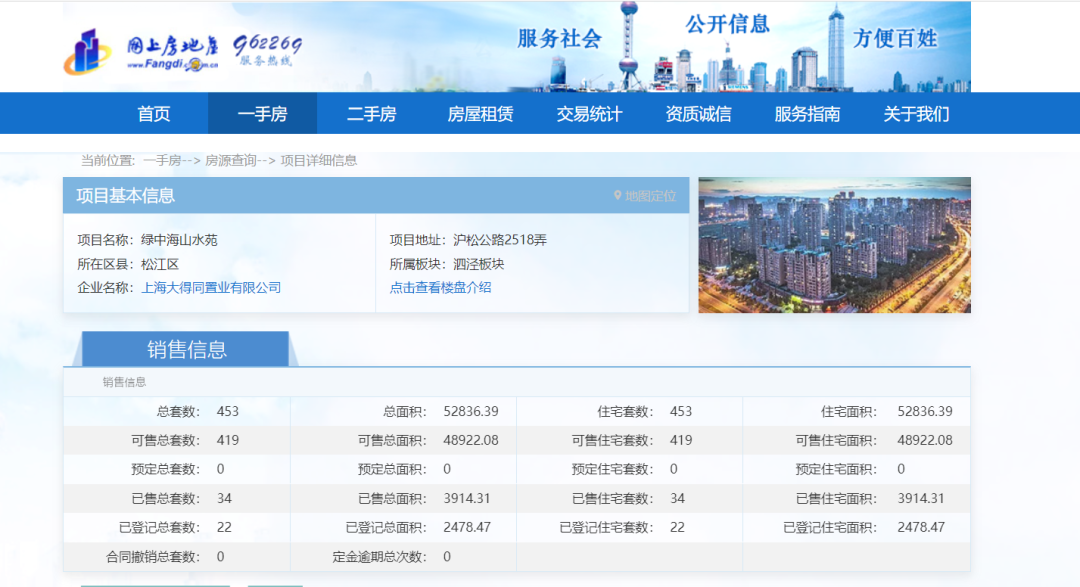Click the 点击查看楼盘介绍 link
This screenshot has width=1080, height=587.
pyautogui.click(x=440, y=288)
